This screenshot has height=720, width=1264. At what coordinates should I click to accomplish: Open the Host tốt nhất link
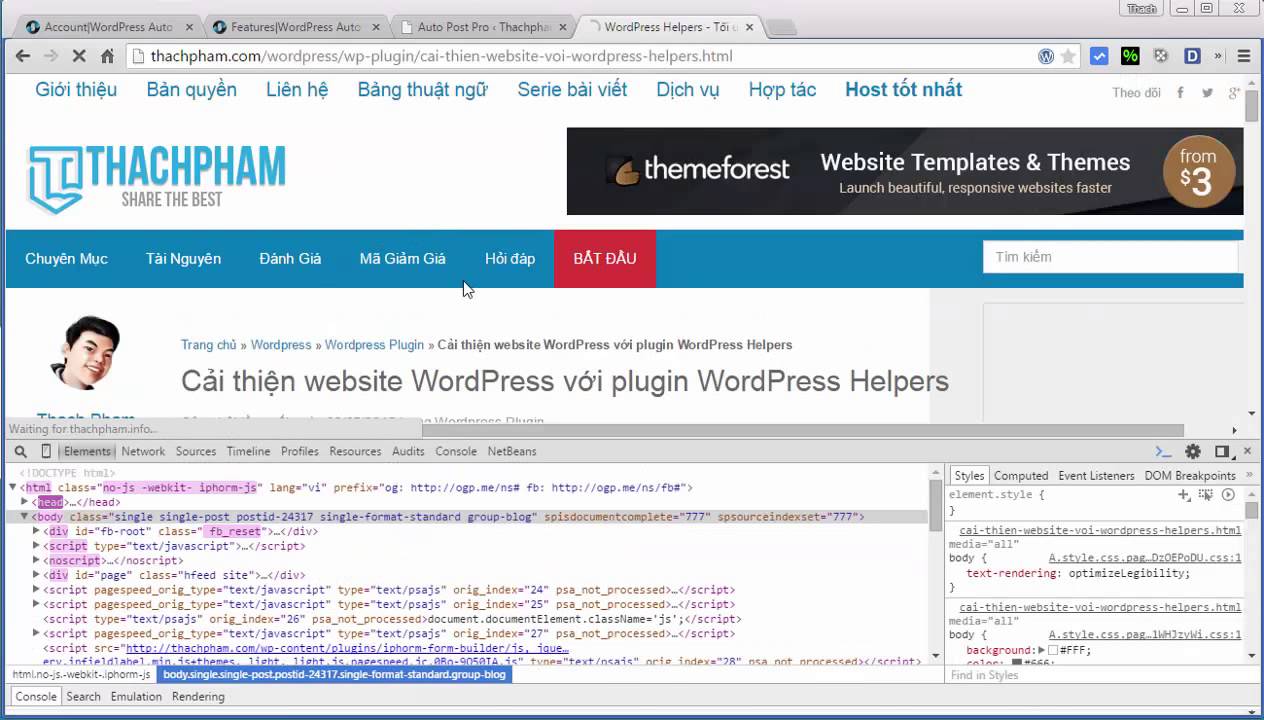pyautogui.click(x=903, y=90)
